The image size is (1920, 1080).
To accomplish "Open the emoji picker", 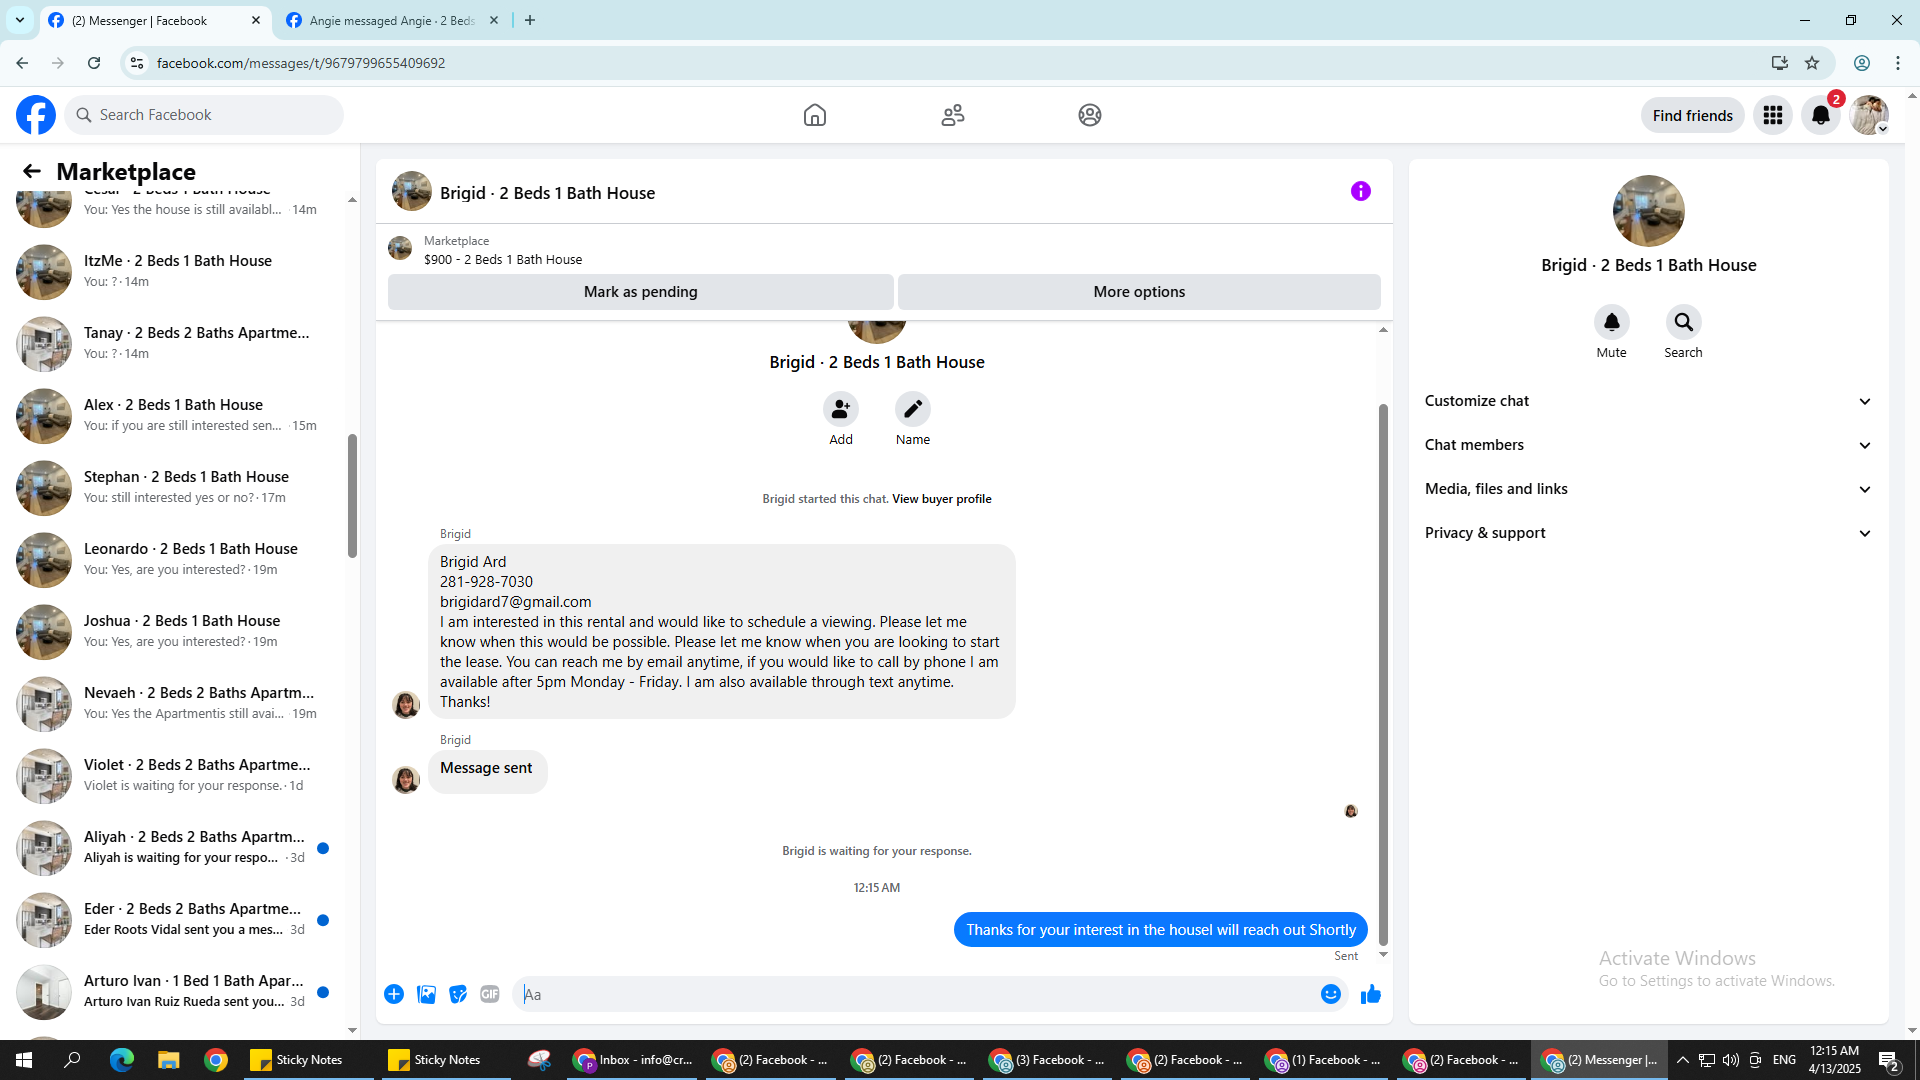I will click(1331, 994).
